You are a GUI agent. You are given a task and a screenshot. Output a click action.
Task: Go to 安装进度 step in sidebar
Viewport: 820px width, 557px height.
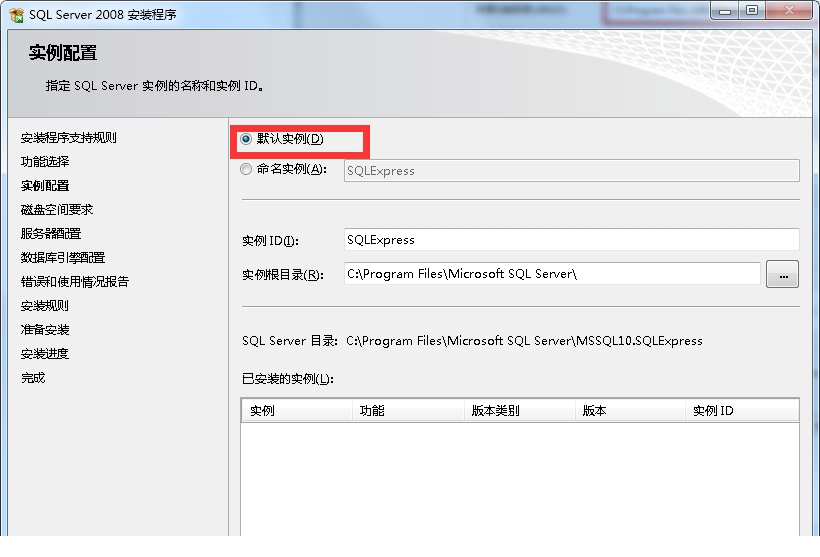point(44,354)
